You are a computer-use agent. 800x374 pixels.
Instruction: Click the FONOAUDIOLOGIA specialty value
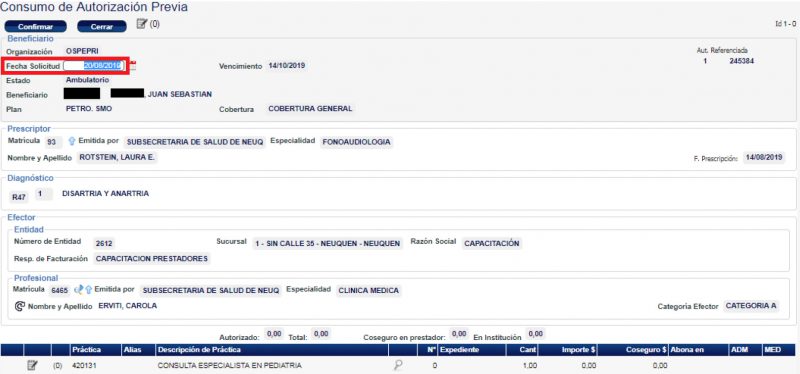point(357,142)
